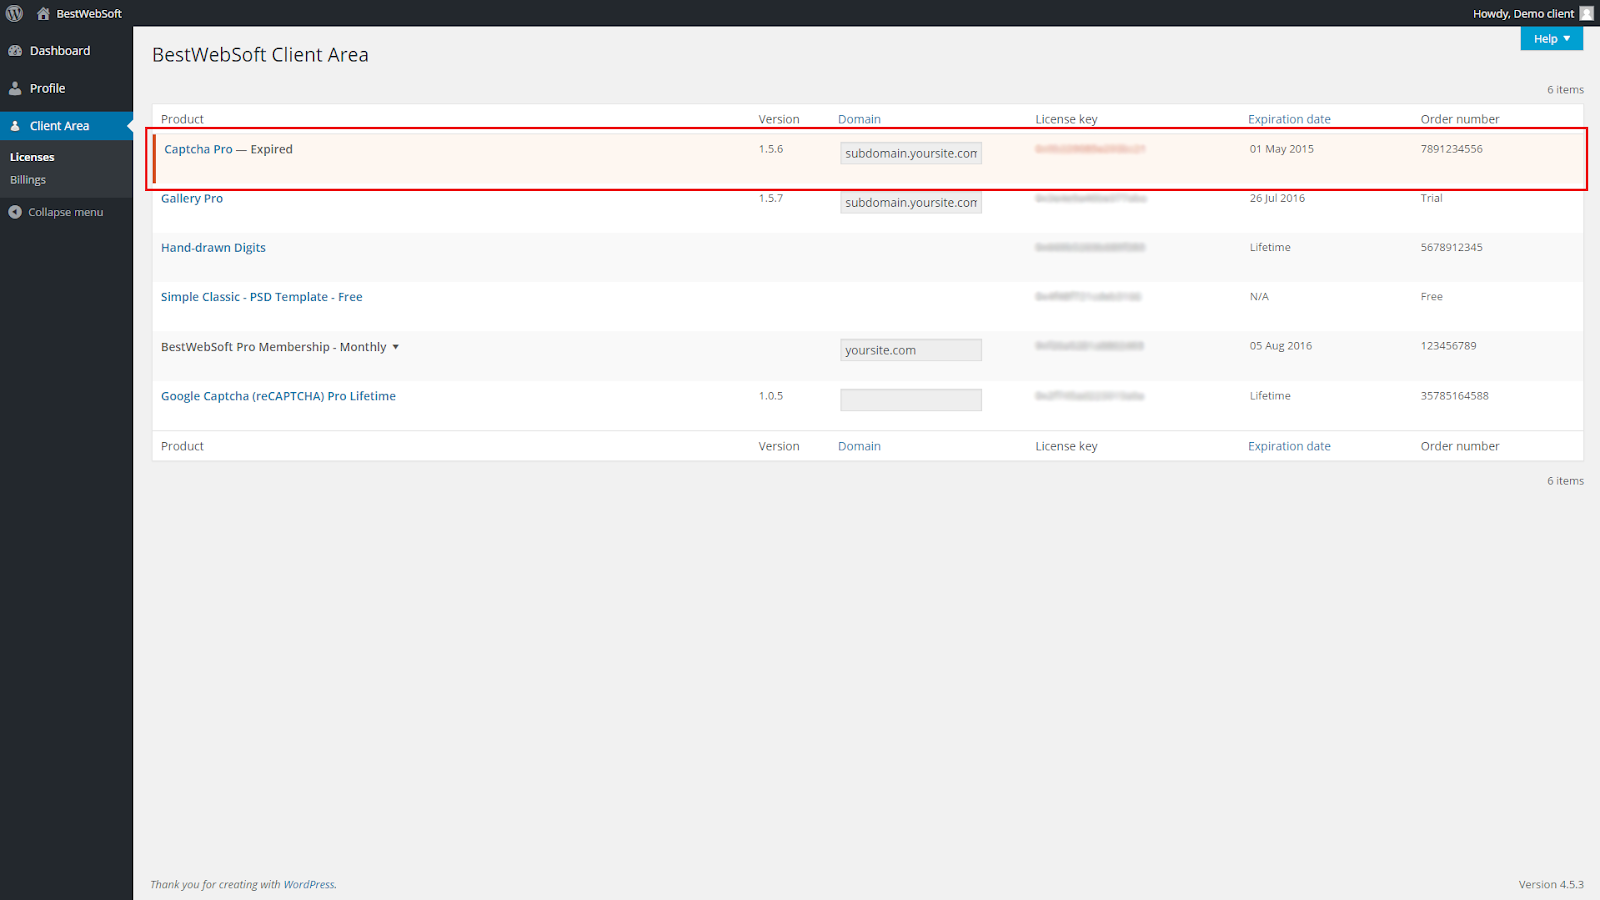Click Pro Membership yoursite.com domain field
Viewport: 1600px width, 900px height.
(911, 350)
